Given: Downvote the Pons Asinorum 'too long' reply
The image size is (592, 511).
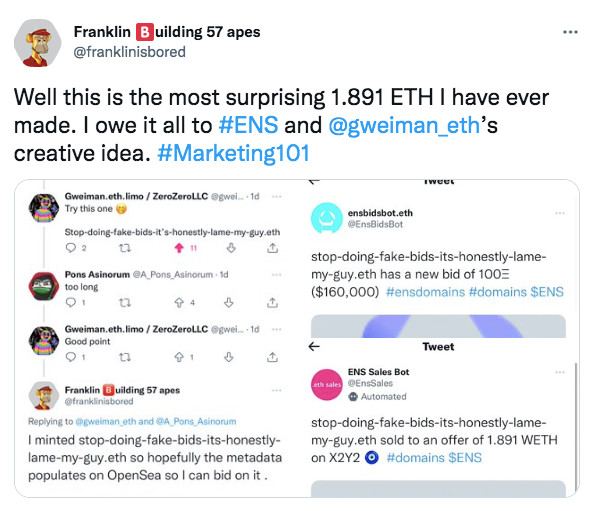Looking at the screenshot, I should [x=228, y=303].
